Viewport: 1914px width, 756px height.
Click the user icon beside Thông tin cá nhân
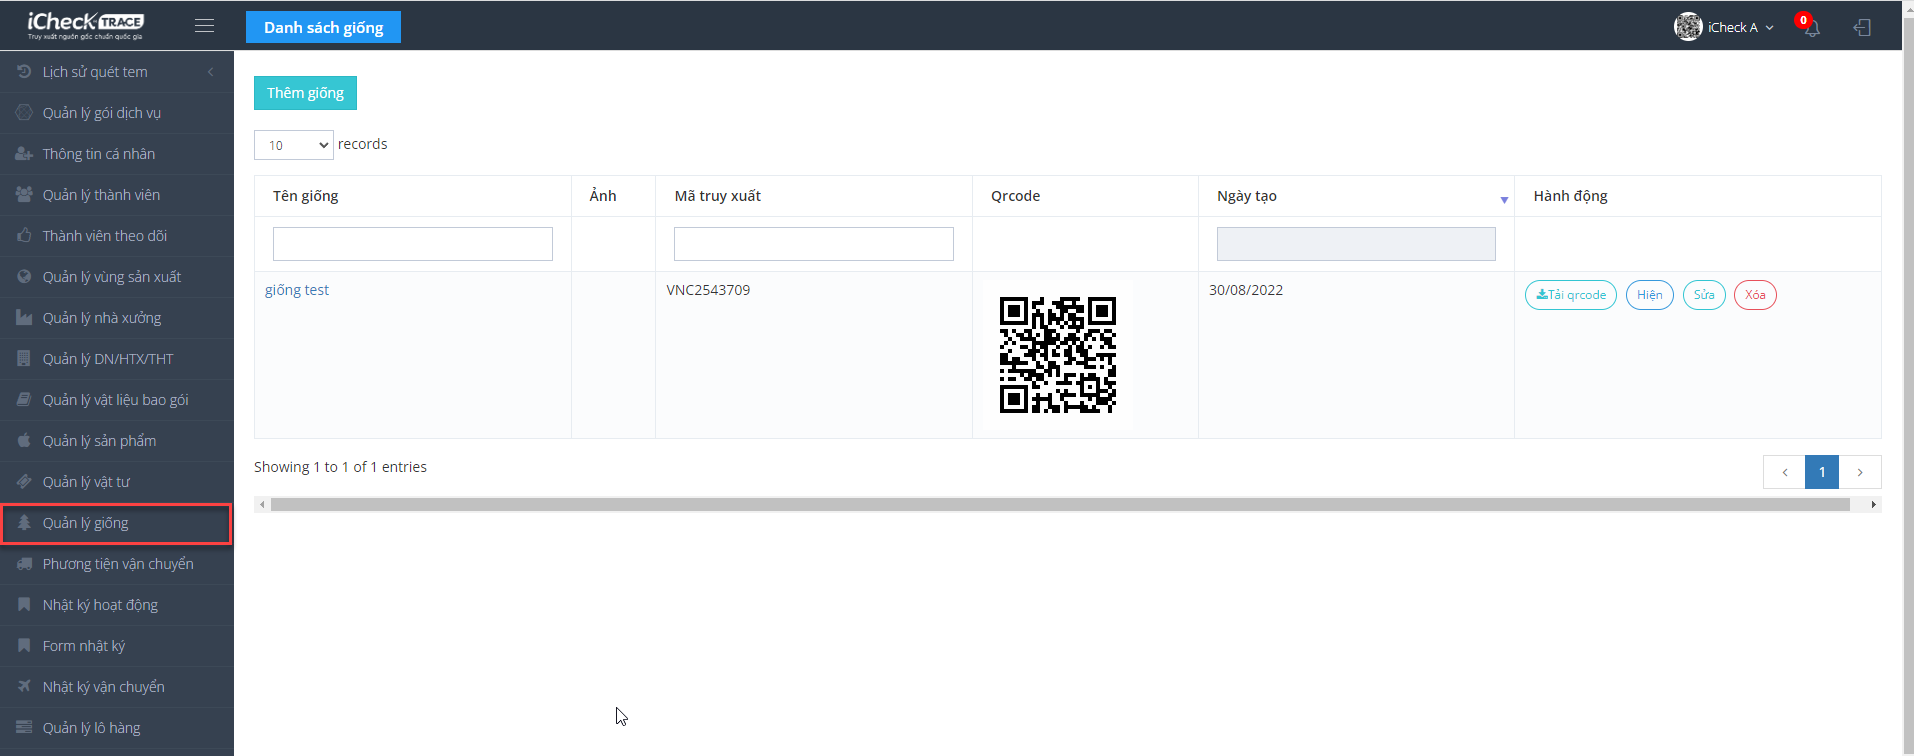(x=24, y=153)
